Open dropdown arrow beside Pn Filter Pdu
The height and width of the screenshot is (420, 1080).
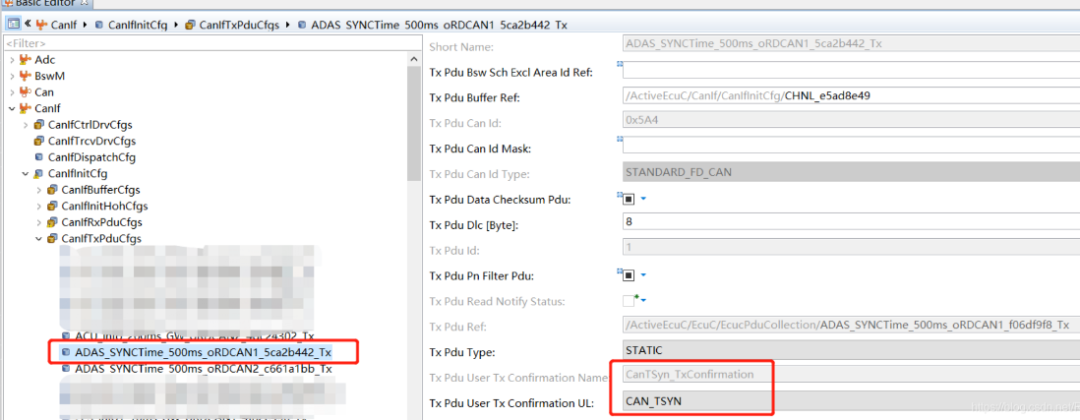click(x=643, y=275)
